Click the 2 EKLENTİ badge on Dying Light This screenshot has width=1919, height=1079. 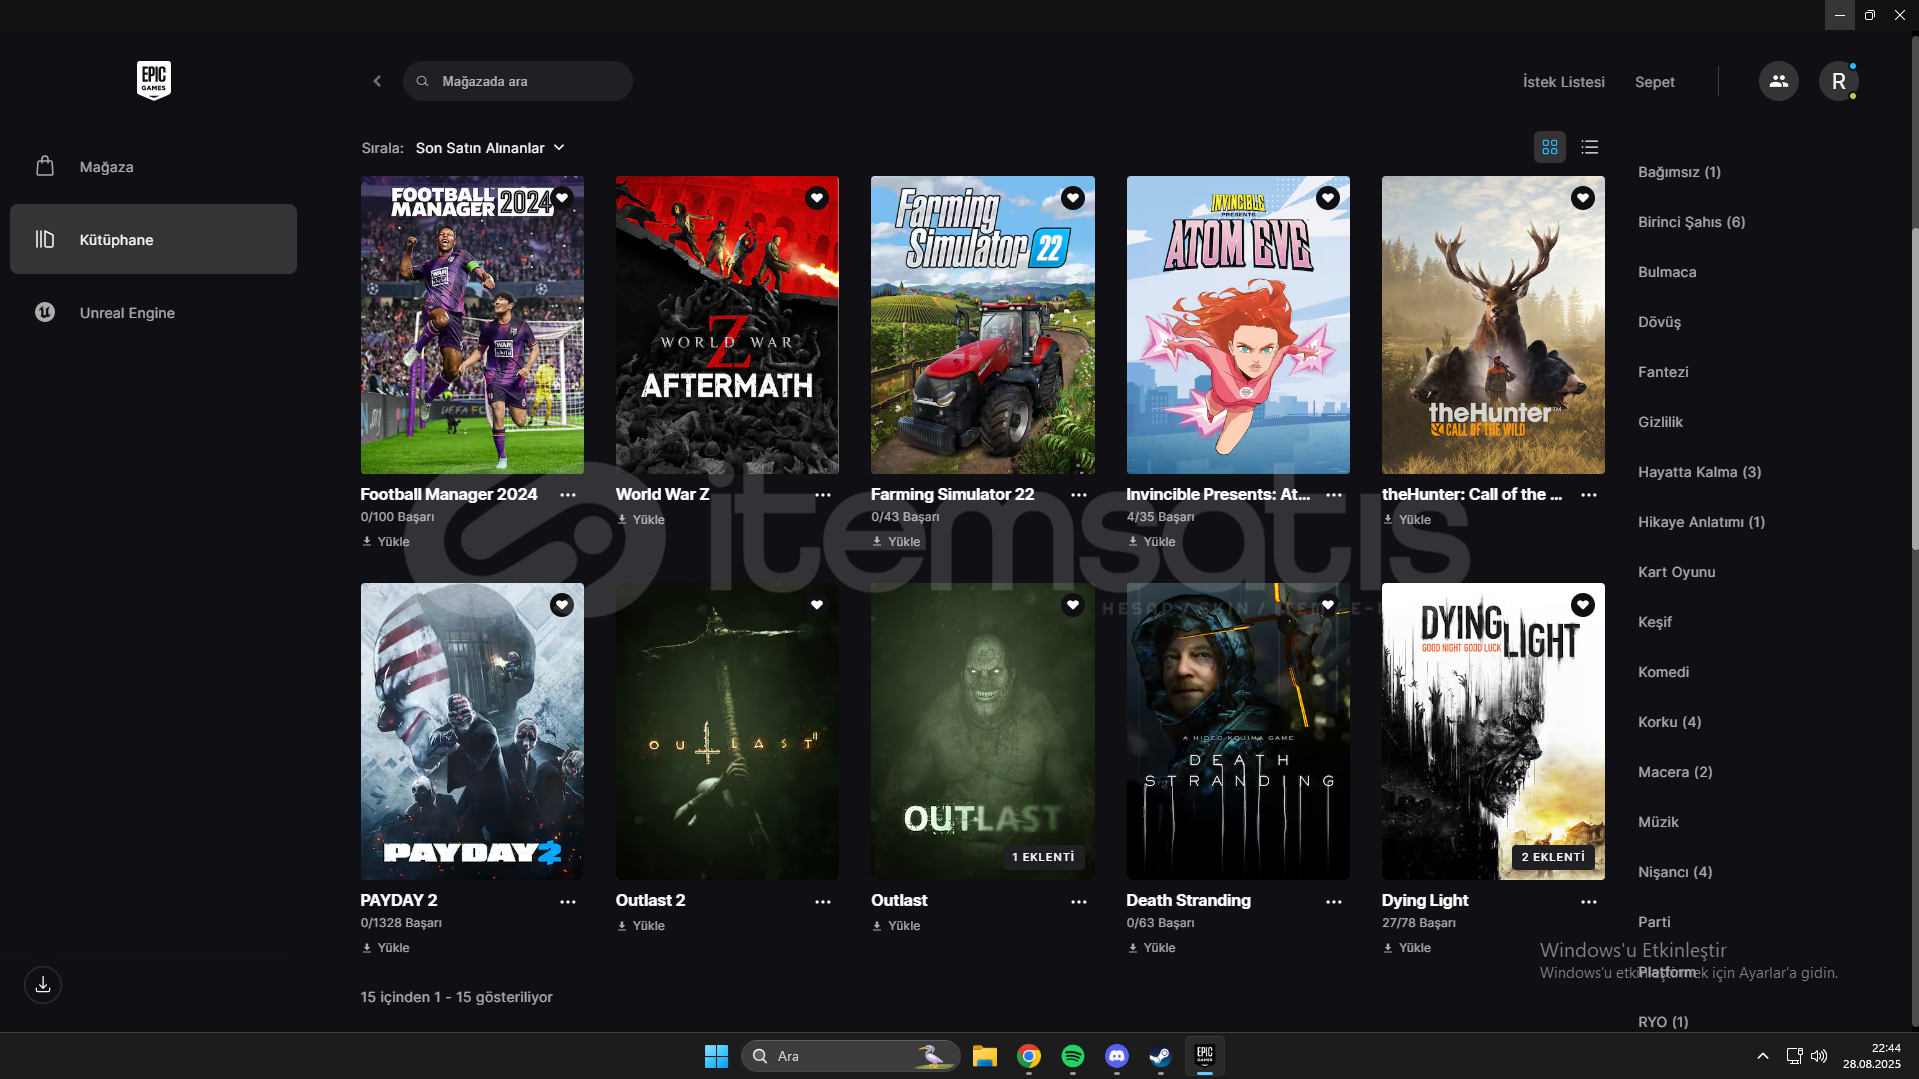click(1553, 857)
